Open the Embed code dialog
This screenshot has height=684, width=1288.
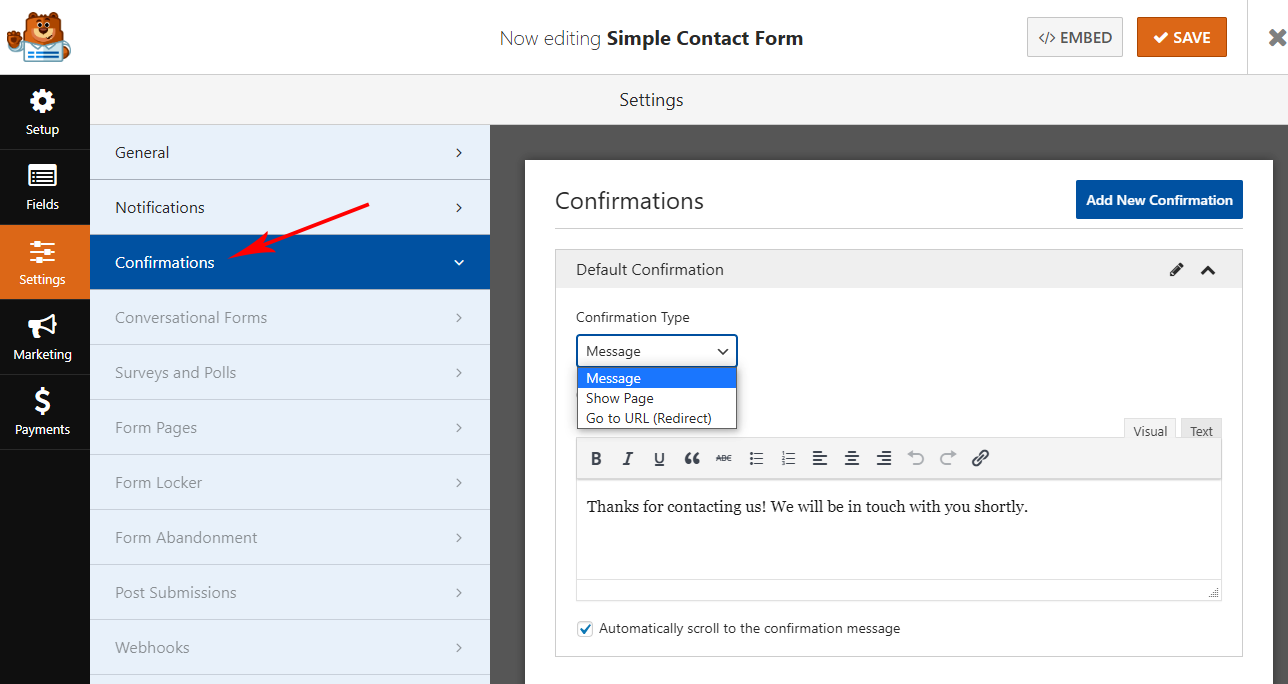click(x=1075, y=37)
